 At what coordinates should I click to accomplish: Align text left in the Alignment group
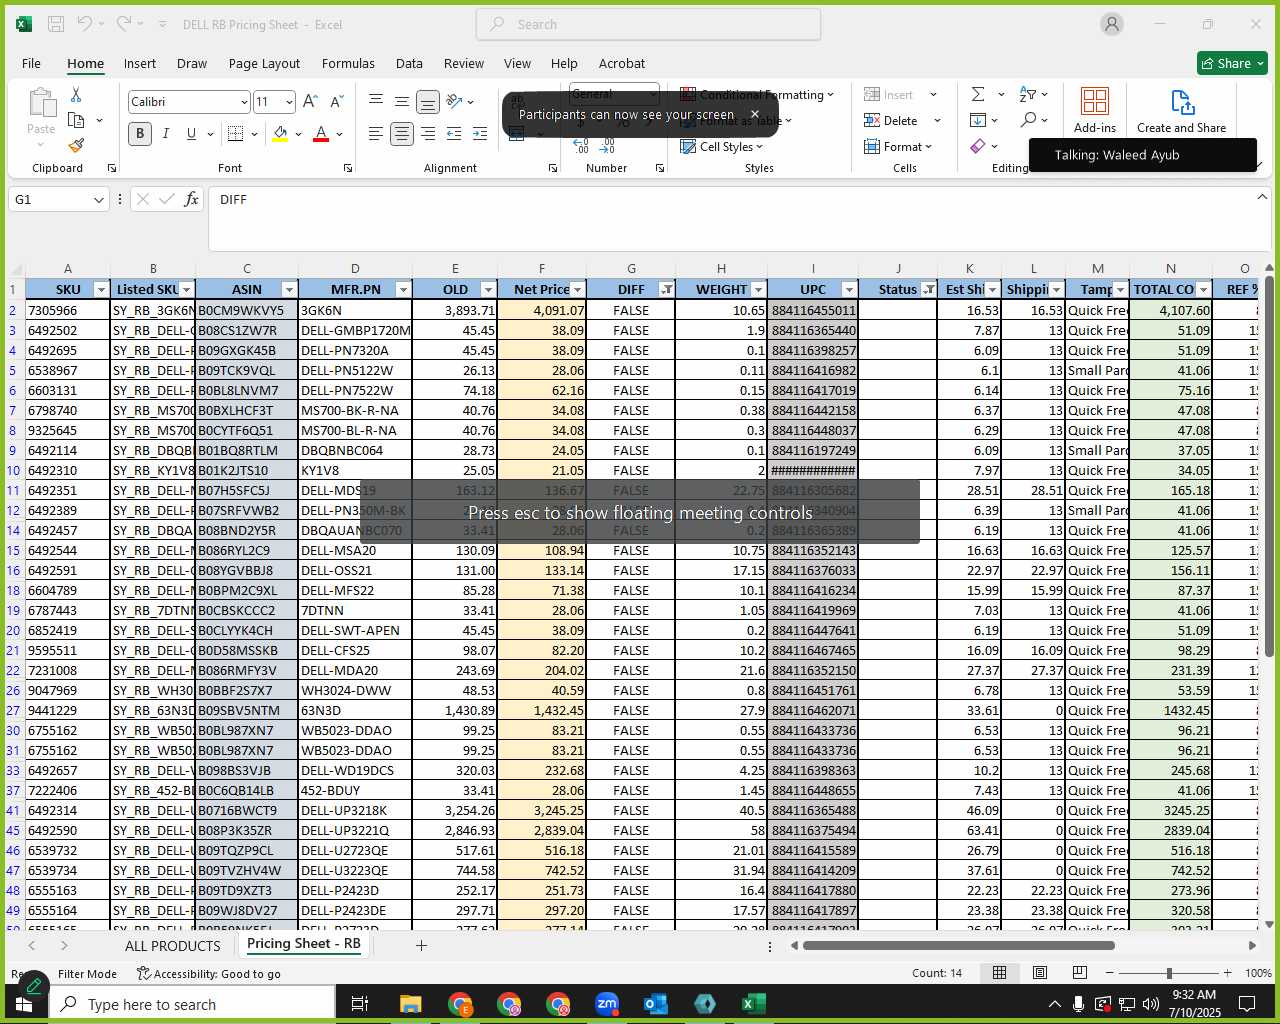[376, 134]
